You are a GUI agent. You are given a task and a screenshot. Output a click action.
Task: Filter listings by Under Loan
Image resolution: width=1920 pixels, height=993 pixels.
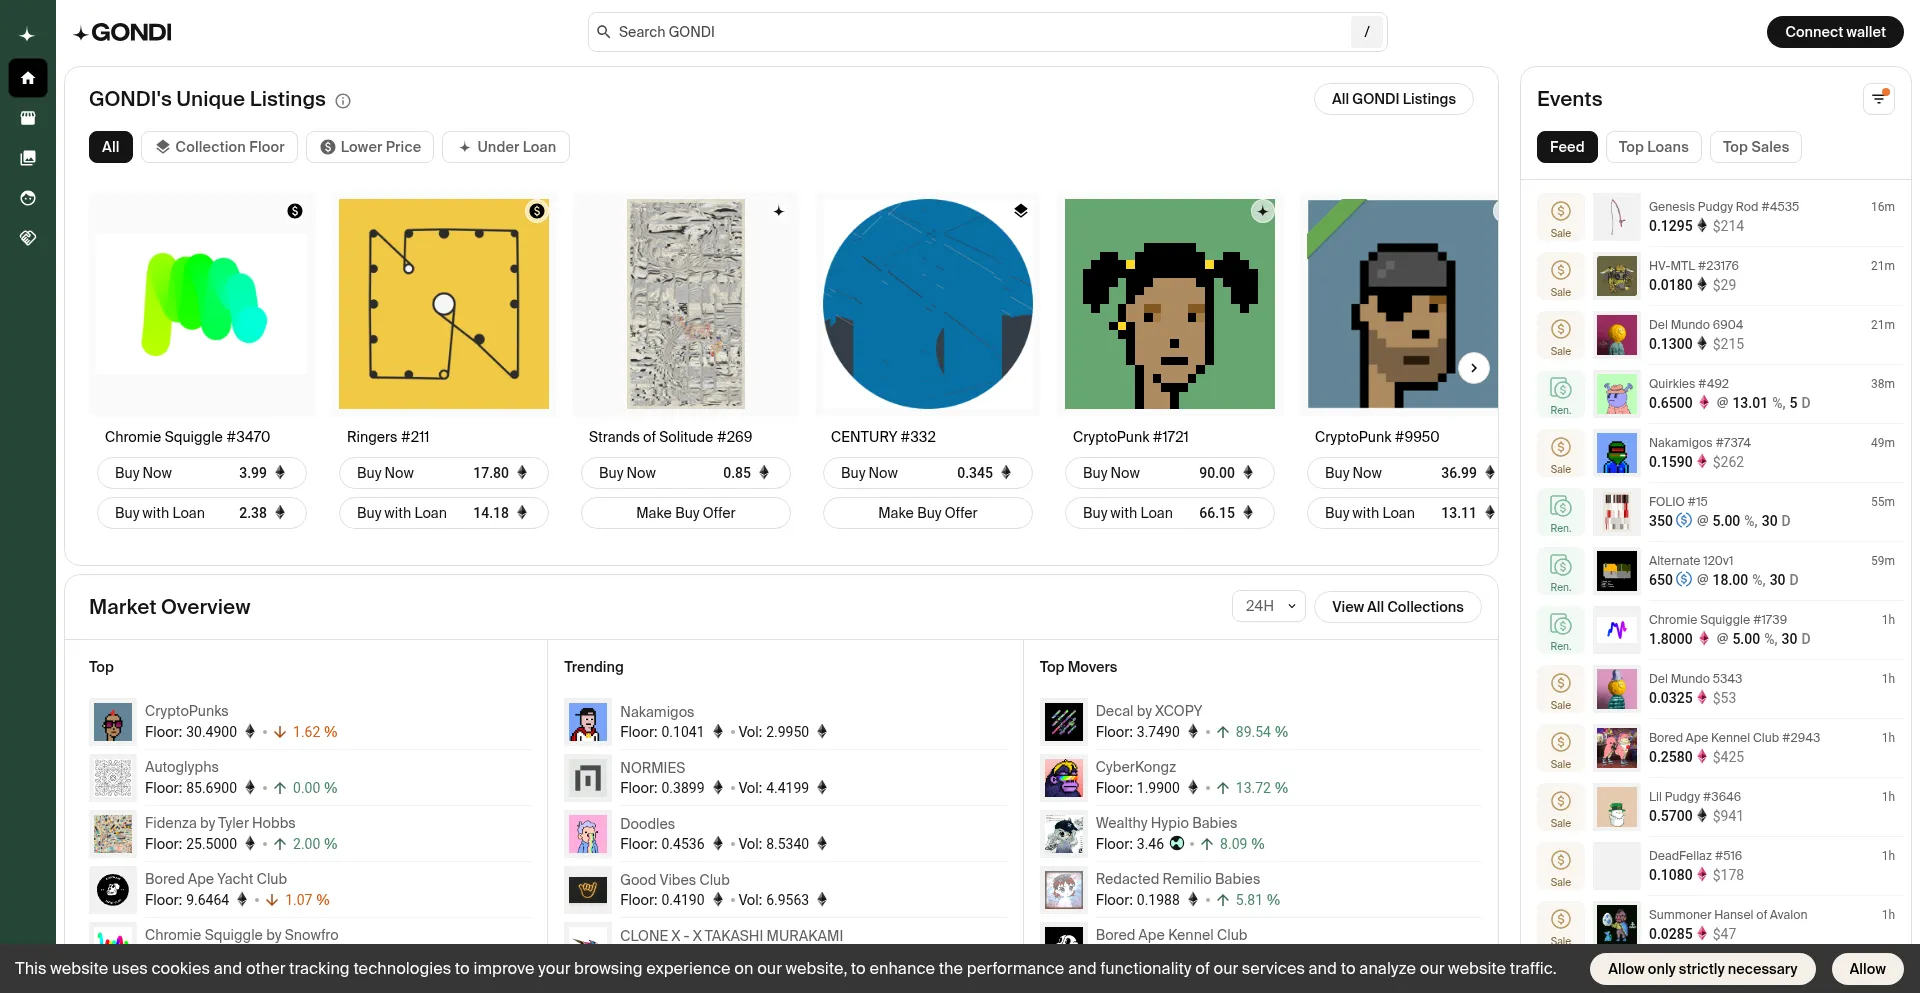point(506,147)
